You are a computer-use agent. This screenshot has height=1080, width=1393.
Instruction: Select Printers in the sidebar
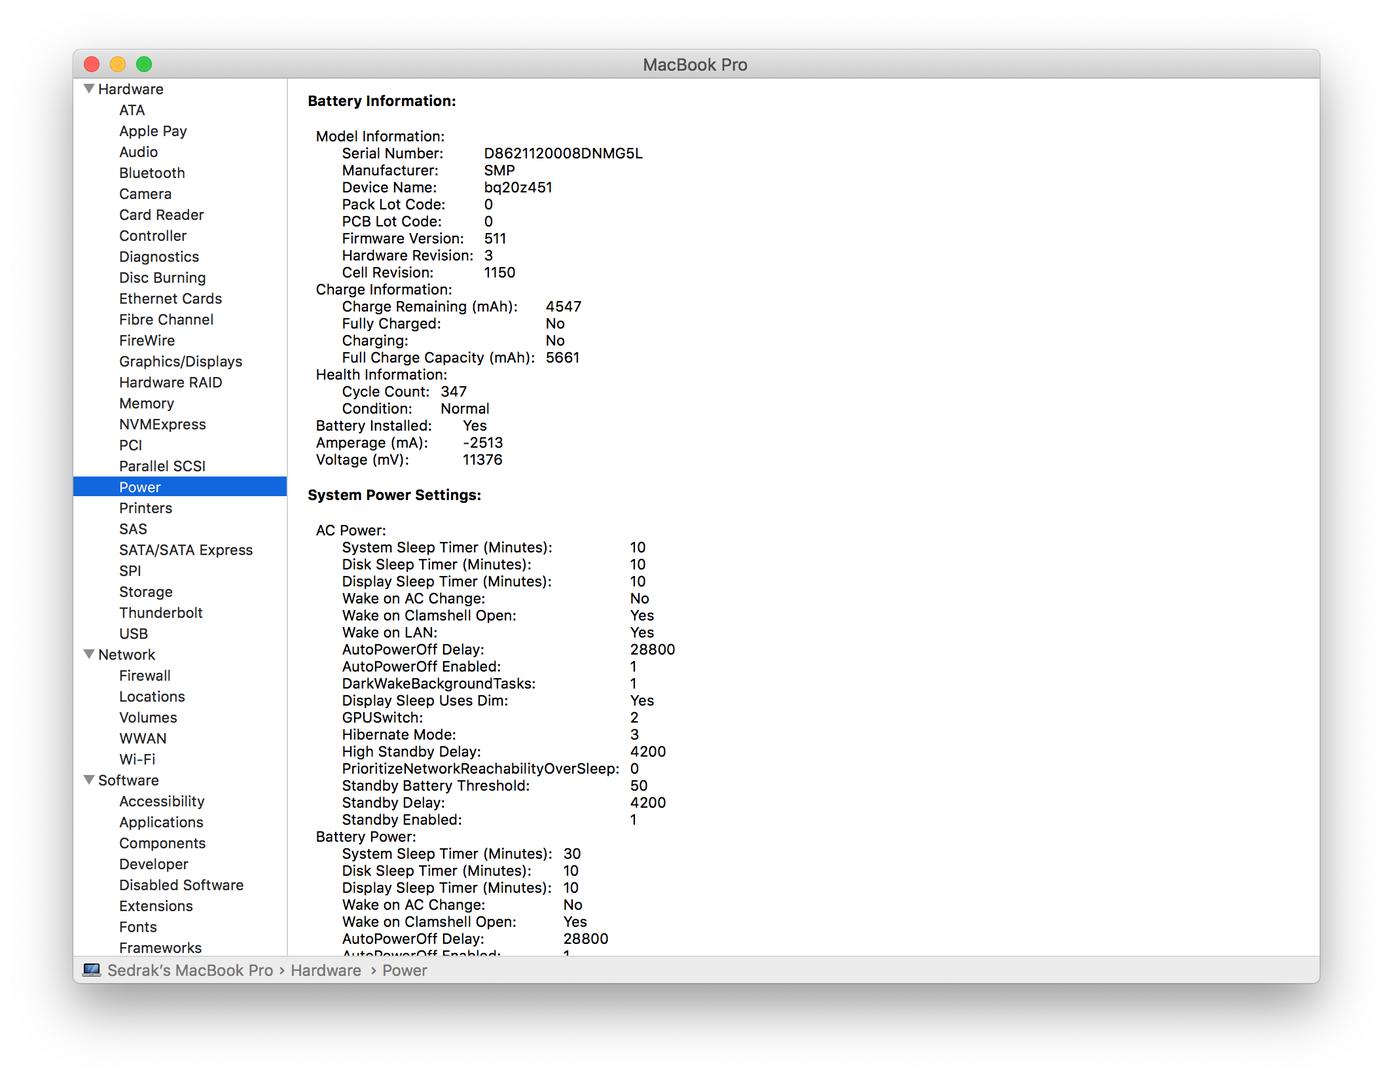click(x=146, y=509)
